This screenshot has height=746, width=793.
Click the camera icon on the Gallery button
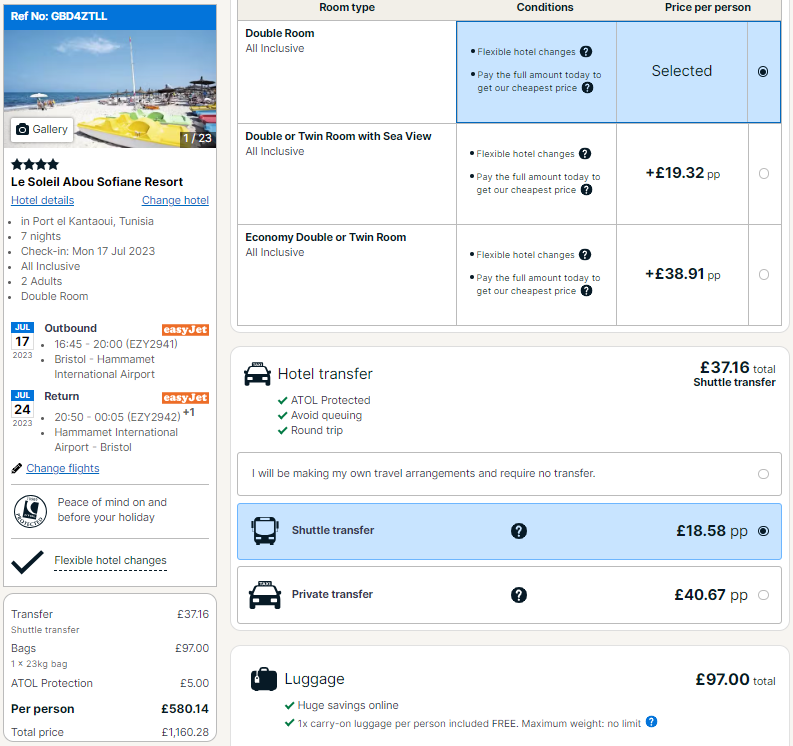(22, 129)
